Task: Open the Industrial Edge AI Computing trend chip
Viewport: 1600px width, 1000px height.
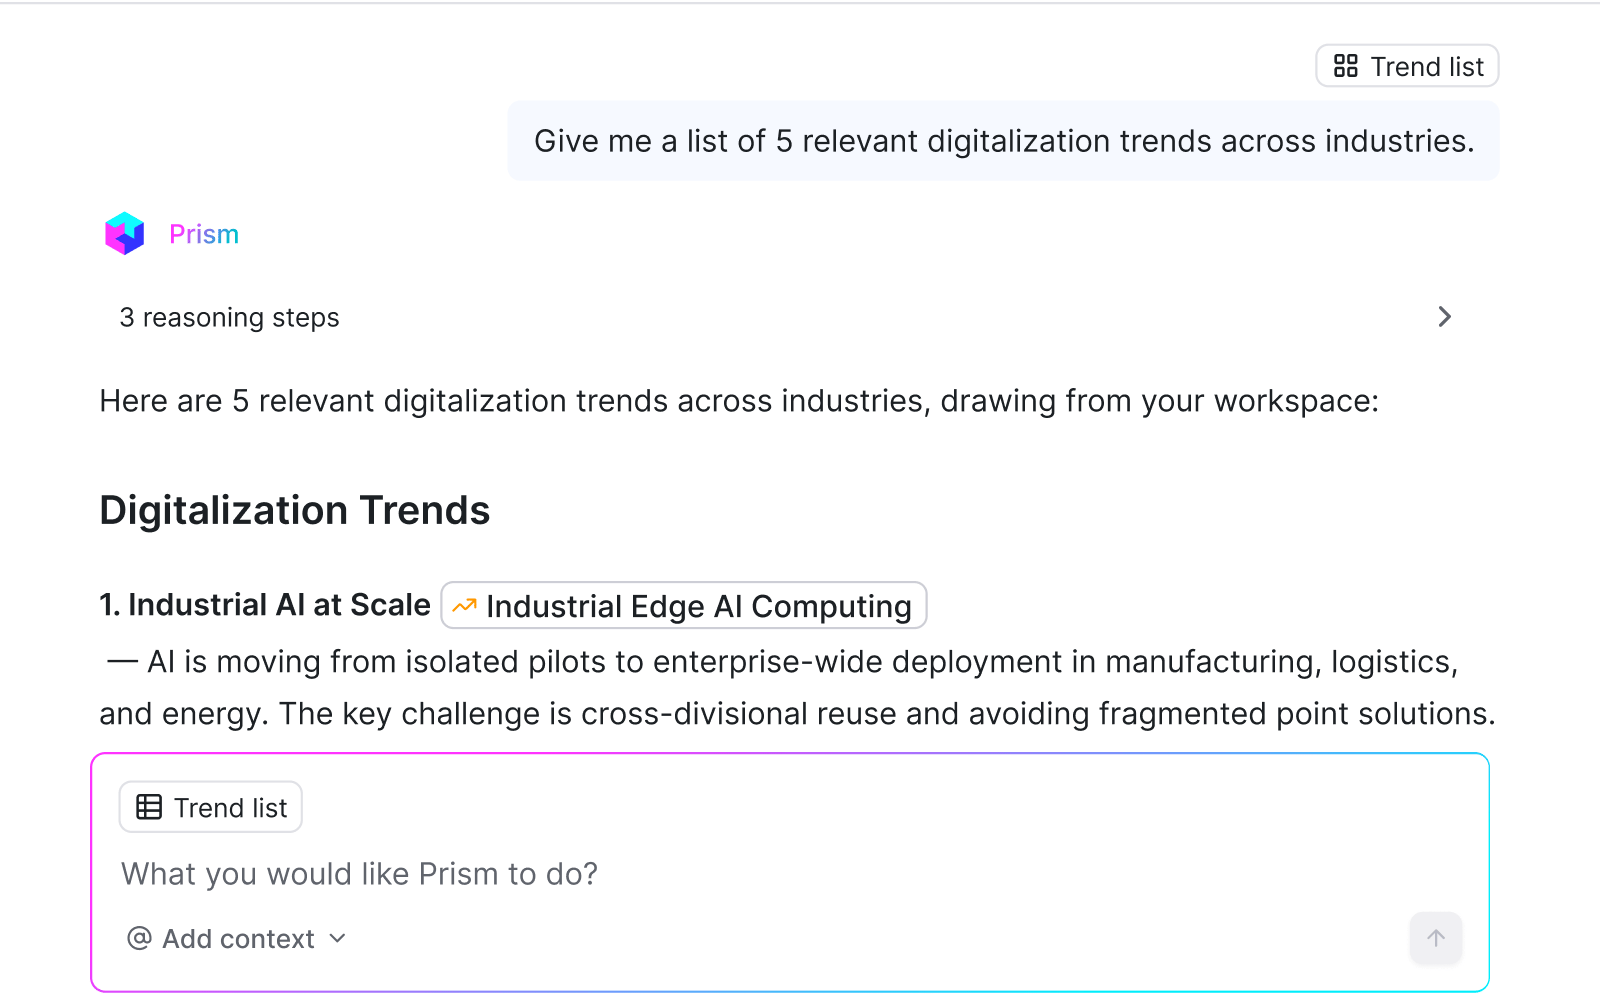Action: (684, 606)
